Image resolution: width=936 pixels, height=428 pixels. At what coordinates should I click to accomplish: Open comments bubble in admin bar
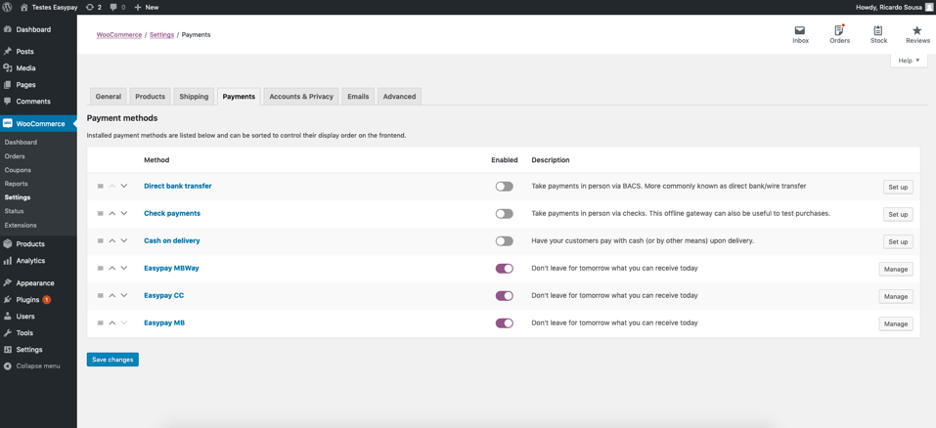click(118, 7)
